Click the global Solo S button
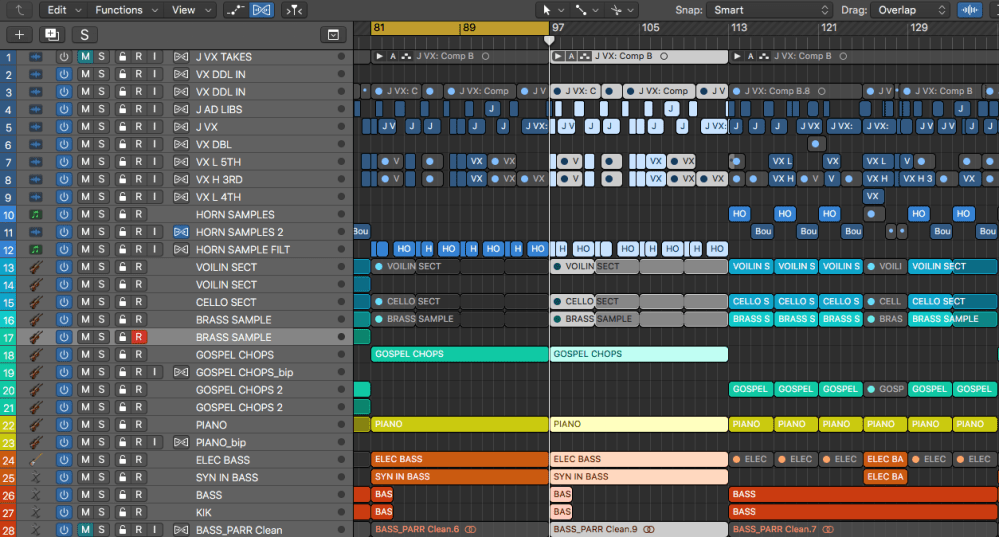Screen dimensions: 999x537 [83, 35]
